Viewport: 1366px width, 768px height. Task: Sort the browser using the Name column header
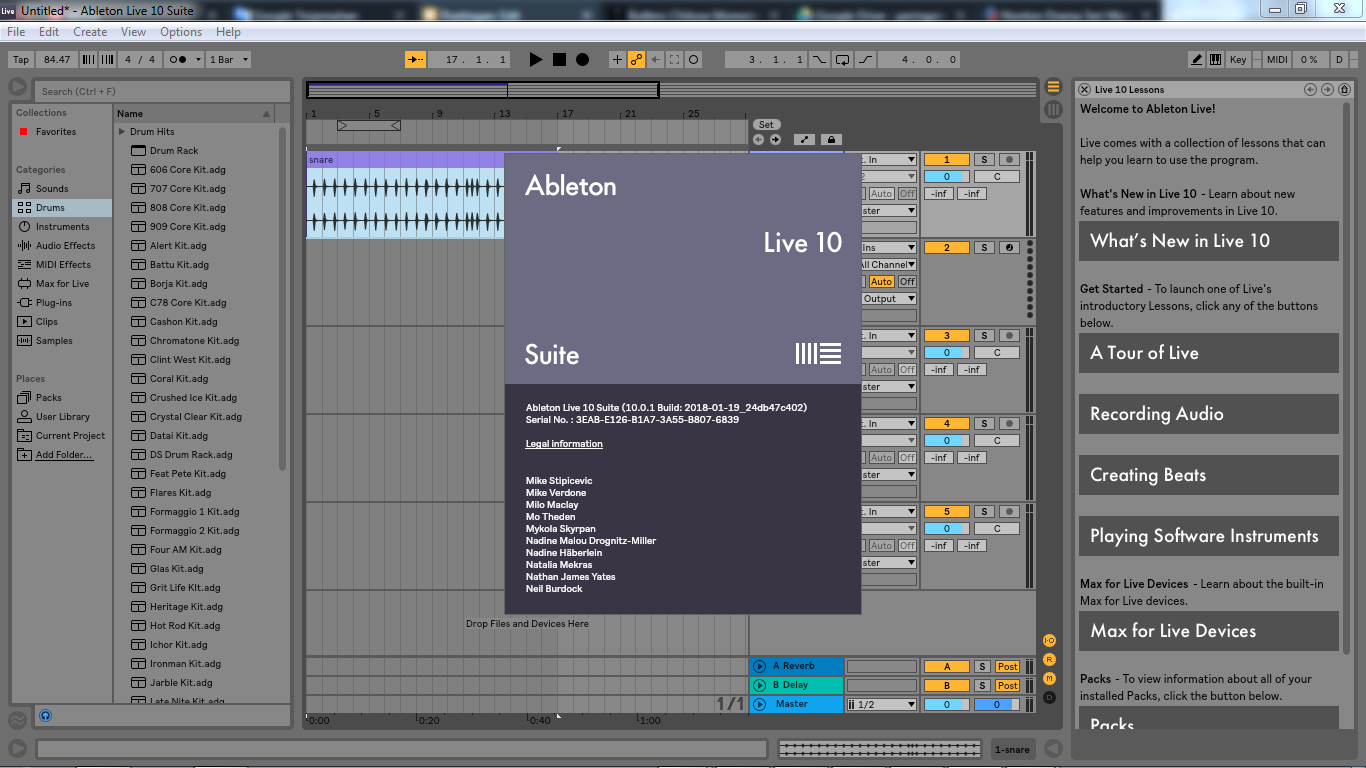(x=194, y=113)
